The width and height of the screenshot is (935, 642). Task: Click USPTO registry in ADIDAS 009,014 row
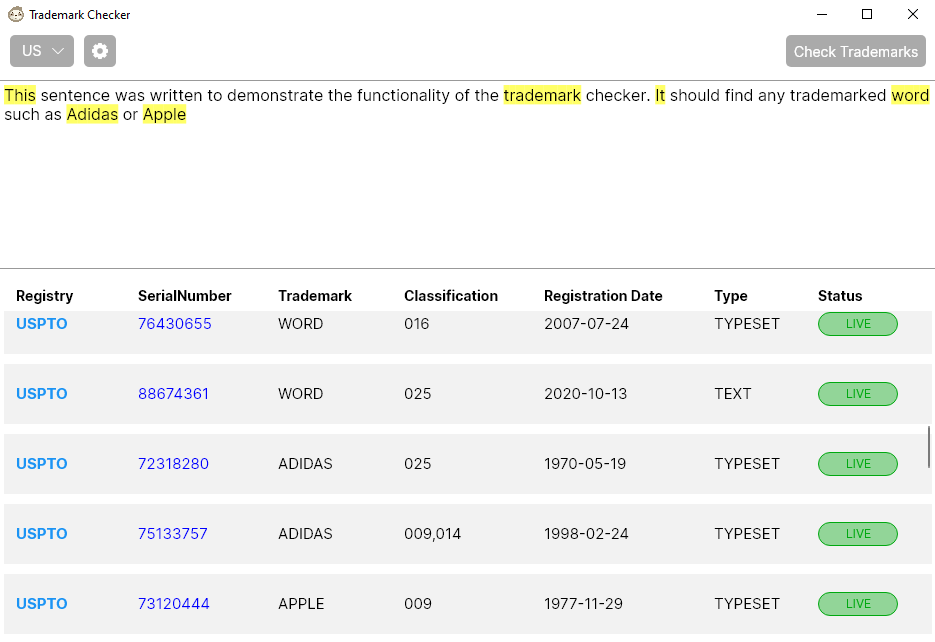click(42, 534)
